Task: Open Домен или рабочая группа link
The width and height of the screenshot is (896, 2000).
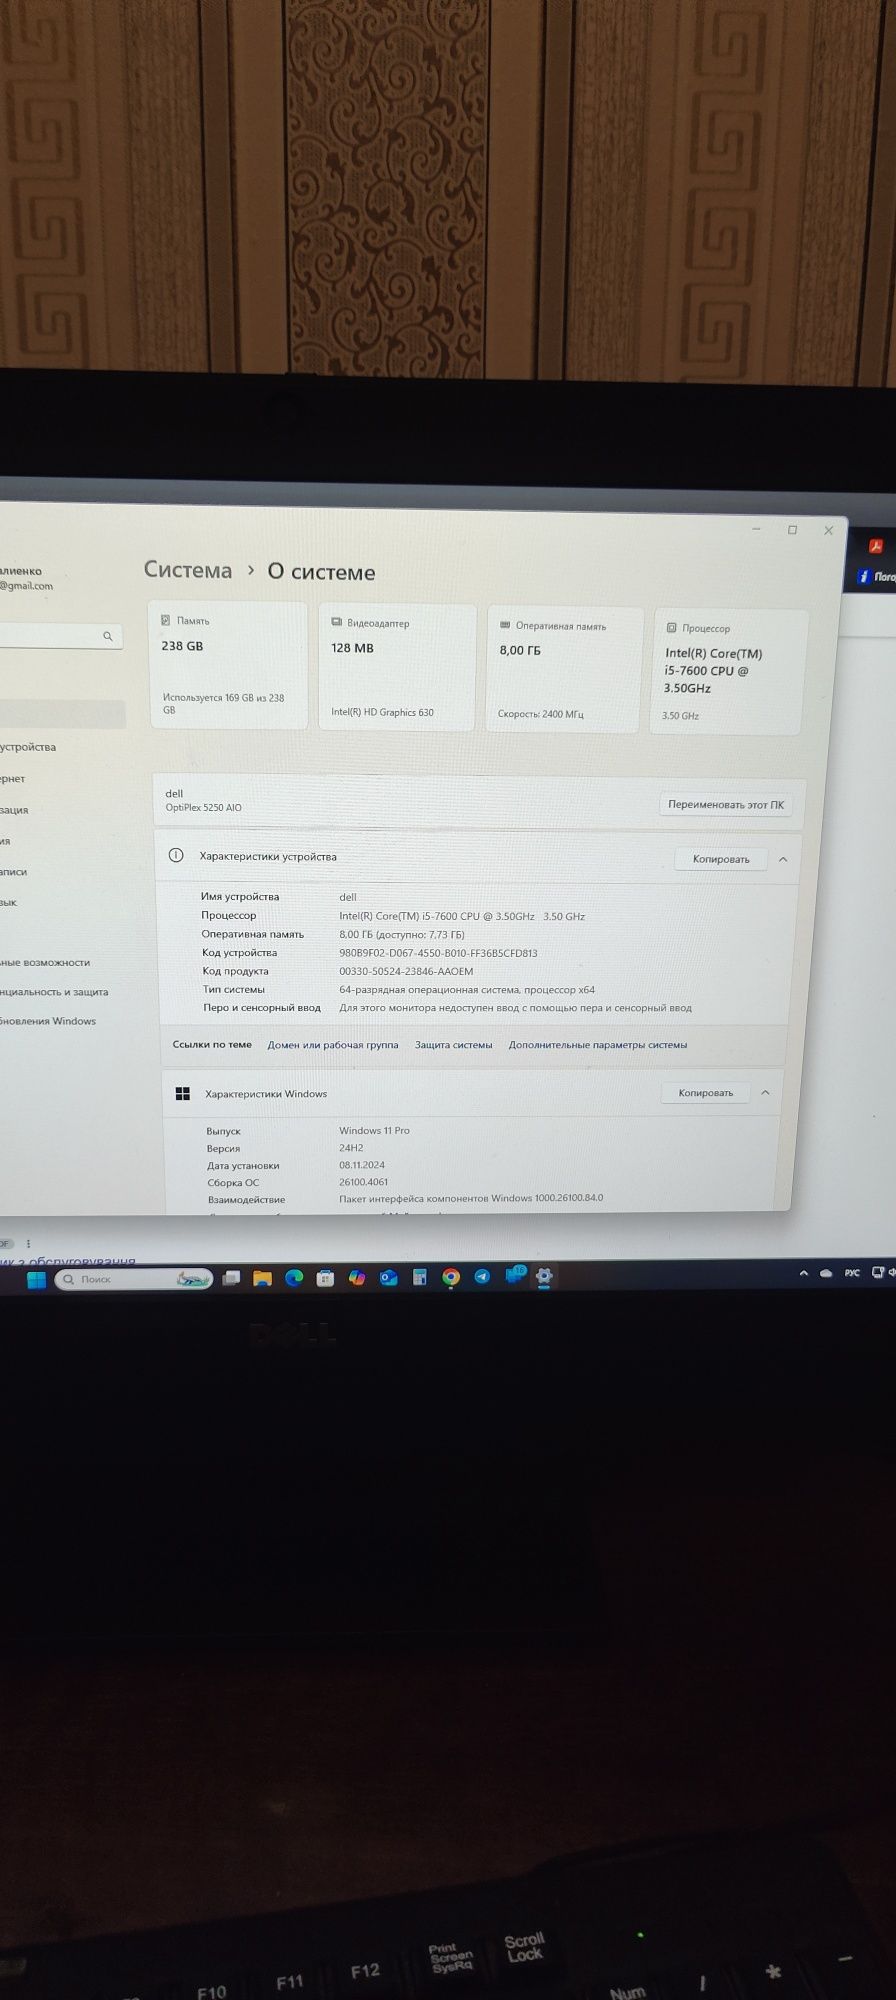Action: pyautogui.click(x=333, y=1045)
